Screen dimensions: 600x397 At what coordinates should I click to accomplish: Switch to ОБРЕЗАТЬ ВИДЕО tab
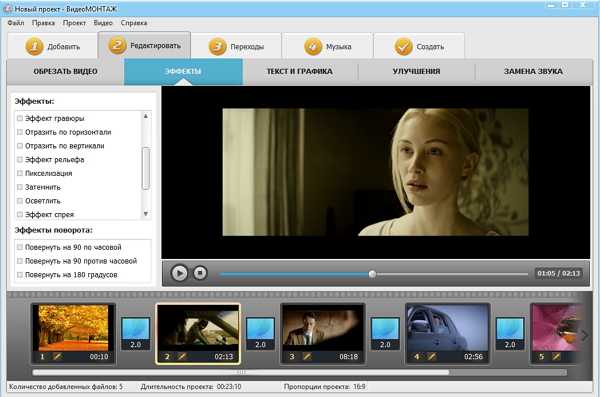tap(65, 72)
